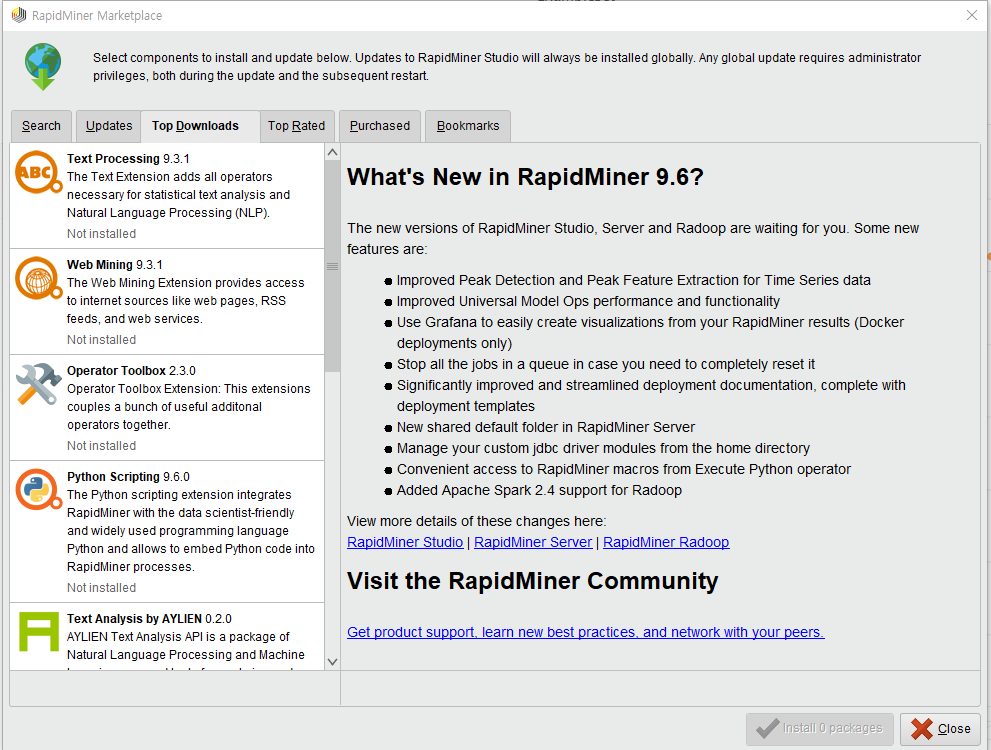Select the Python Scripting 9.6.0 title

click(128, 477)
